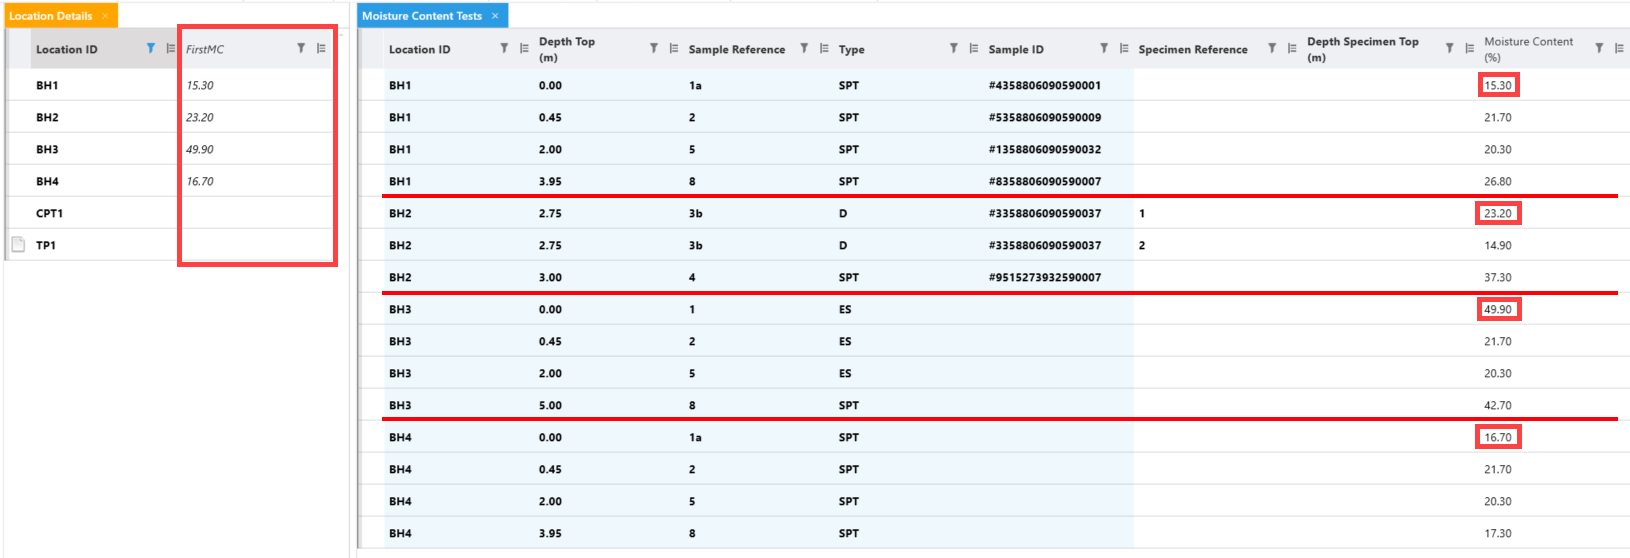Filter the Specimen Reference column
Screen dimensions: 1630x558
point(1272,48)
